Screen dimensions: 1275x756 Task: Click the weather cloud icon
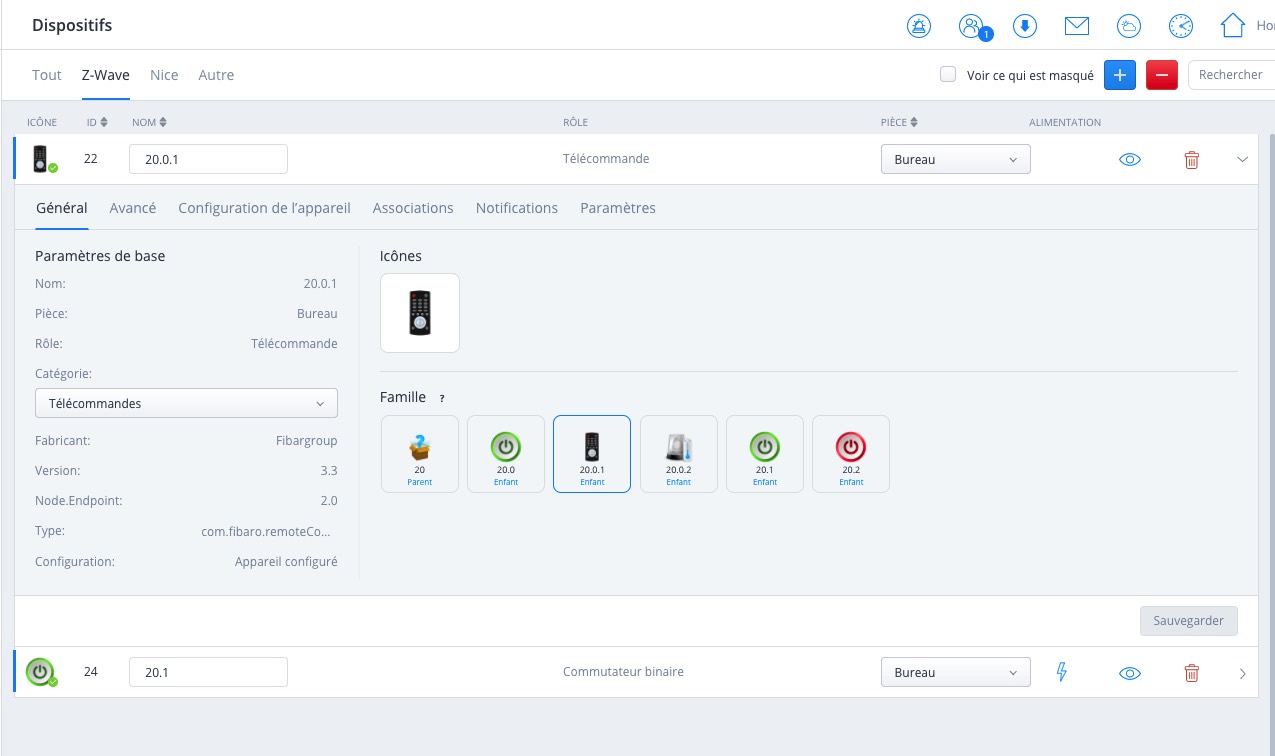1129,26
